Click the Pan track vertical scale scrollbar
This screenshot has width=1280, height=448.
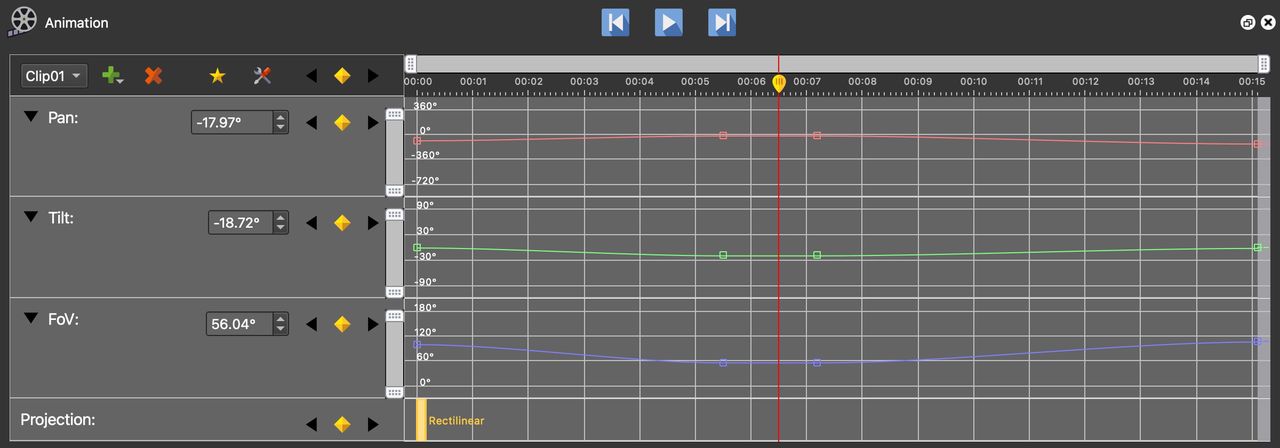point(394,152)
